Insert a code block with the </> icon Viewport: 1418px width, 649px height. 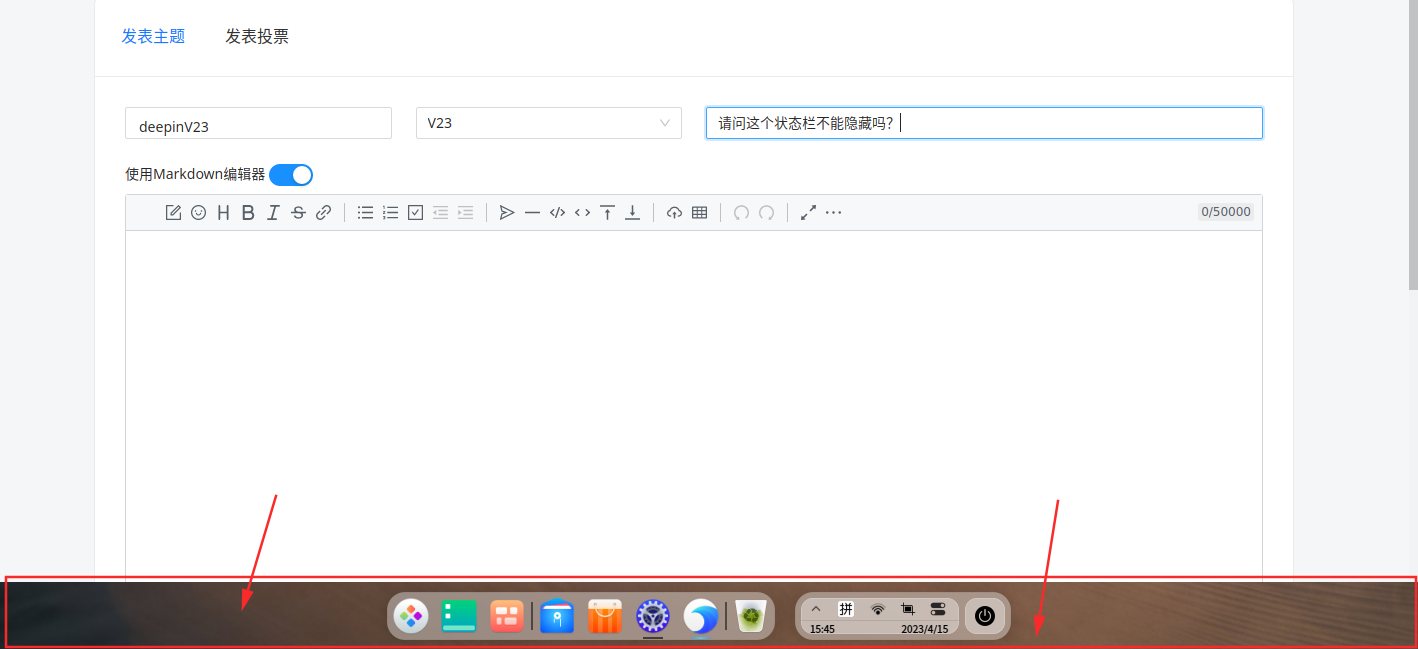[558, 212]
